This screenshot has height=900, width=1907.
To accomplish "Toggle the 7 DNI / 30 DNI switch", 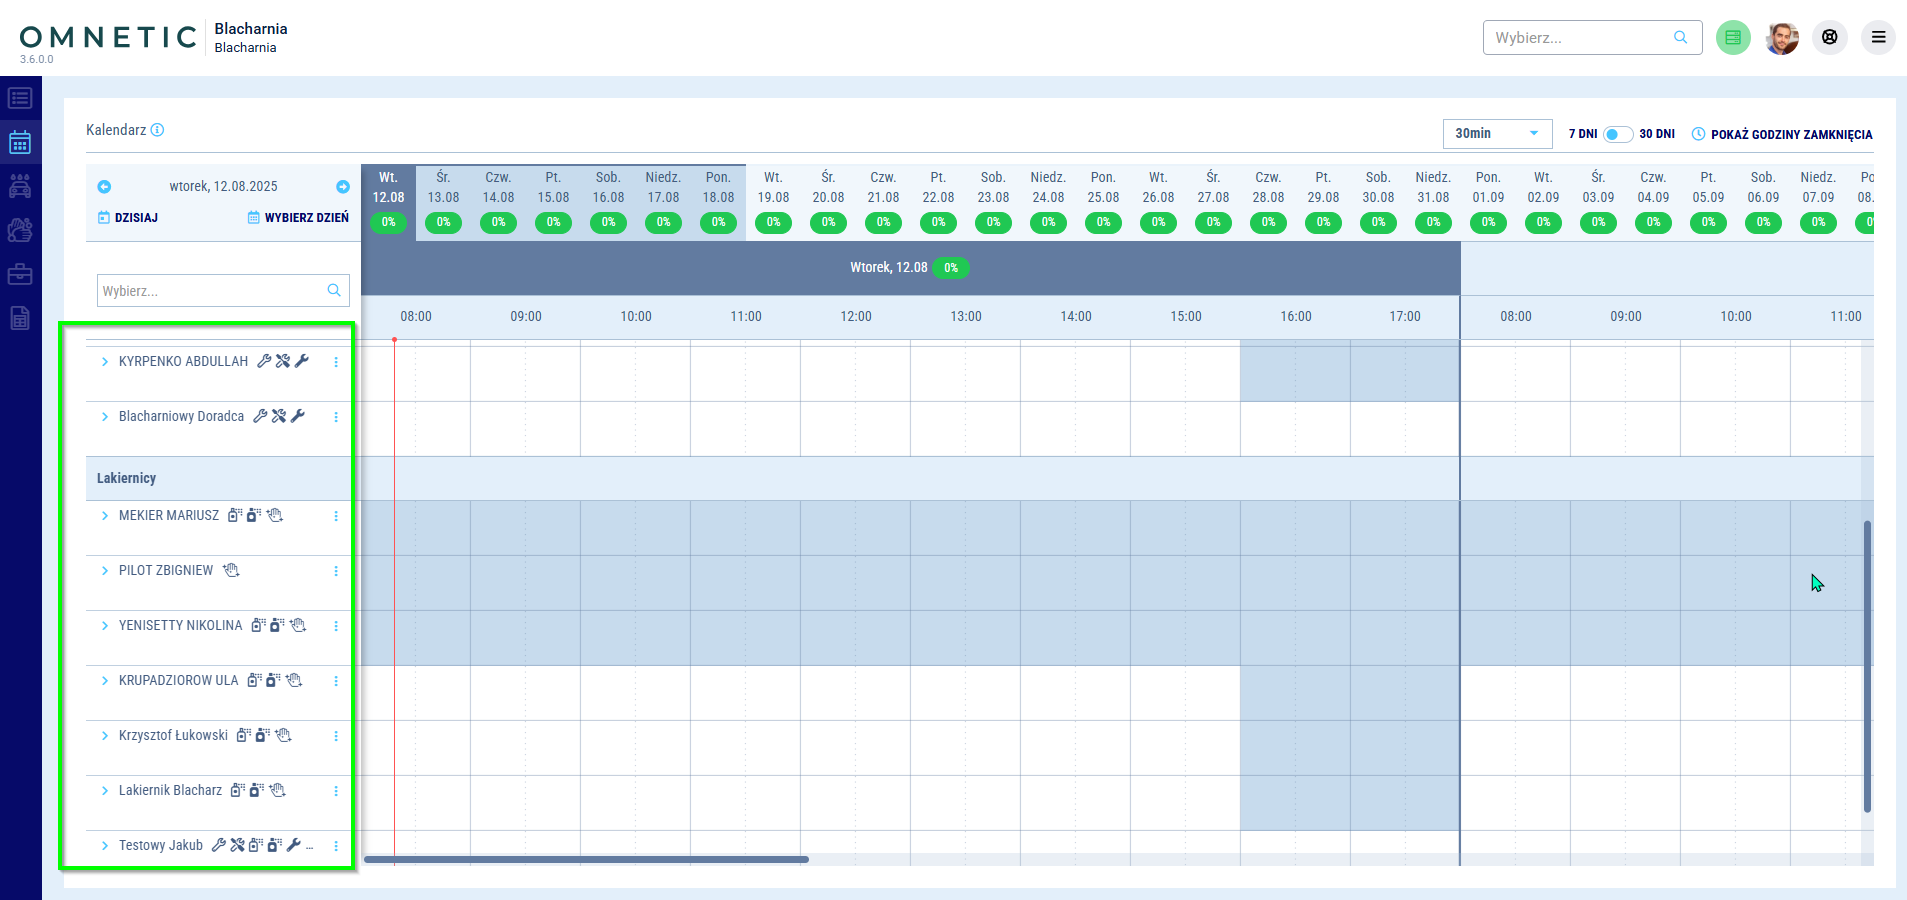I will point(1617,134).
